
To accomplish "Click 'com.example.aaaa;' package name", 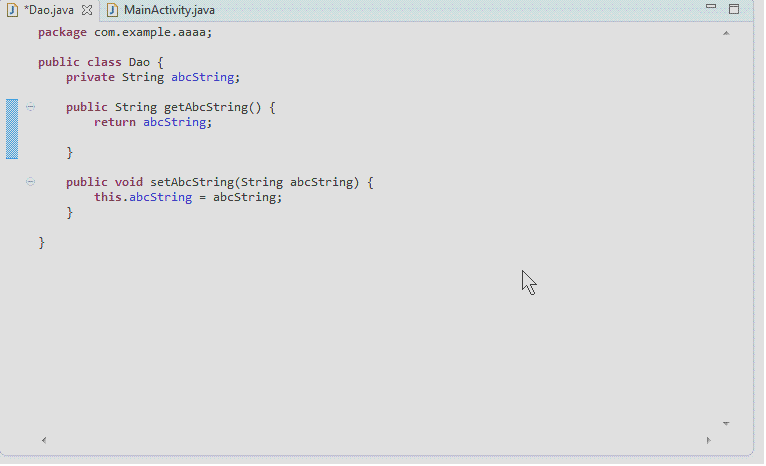I will coord(153,32).
